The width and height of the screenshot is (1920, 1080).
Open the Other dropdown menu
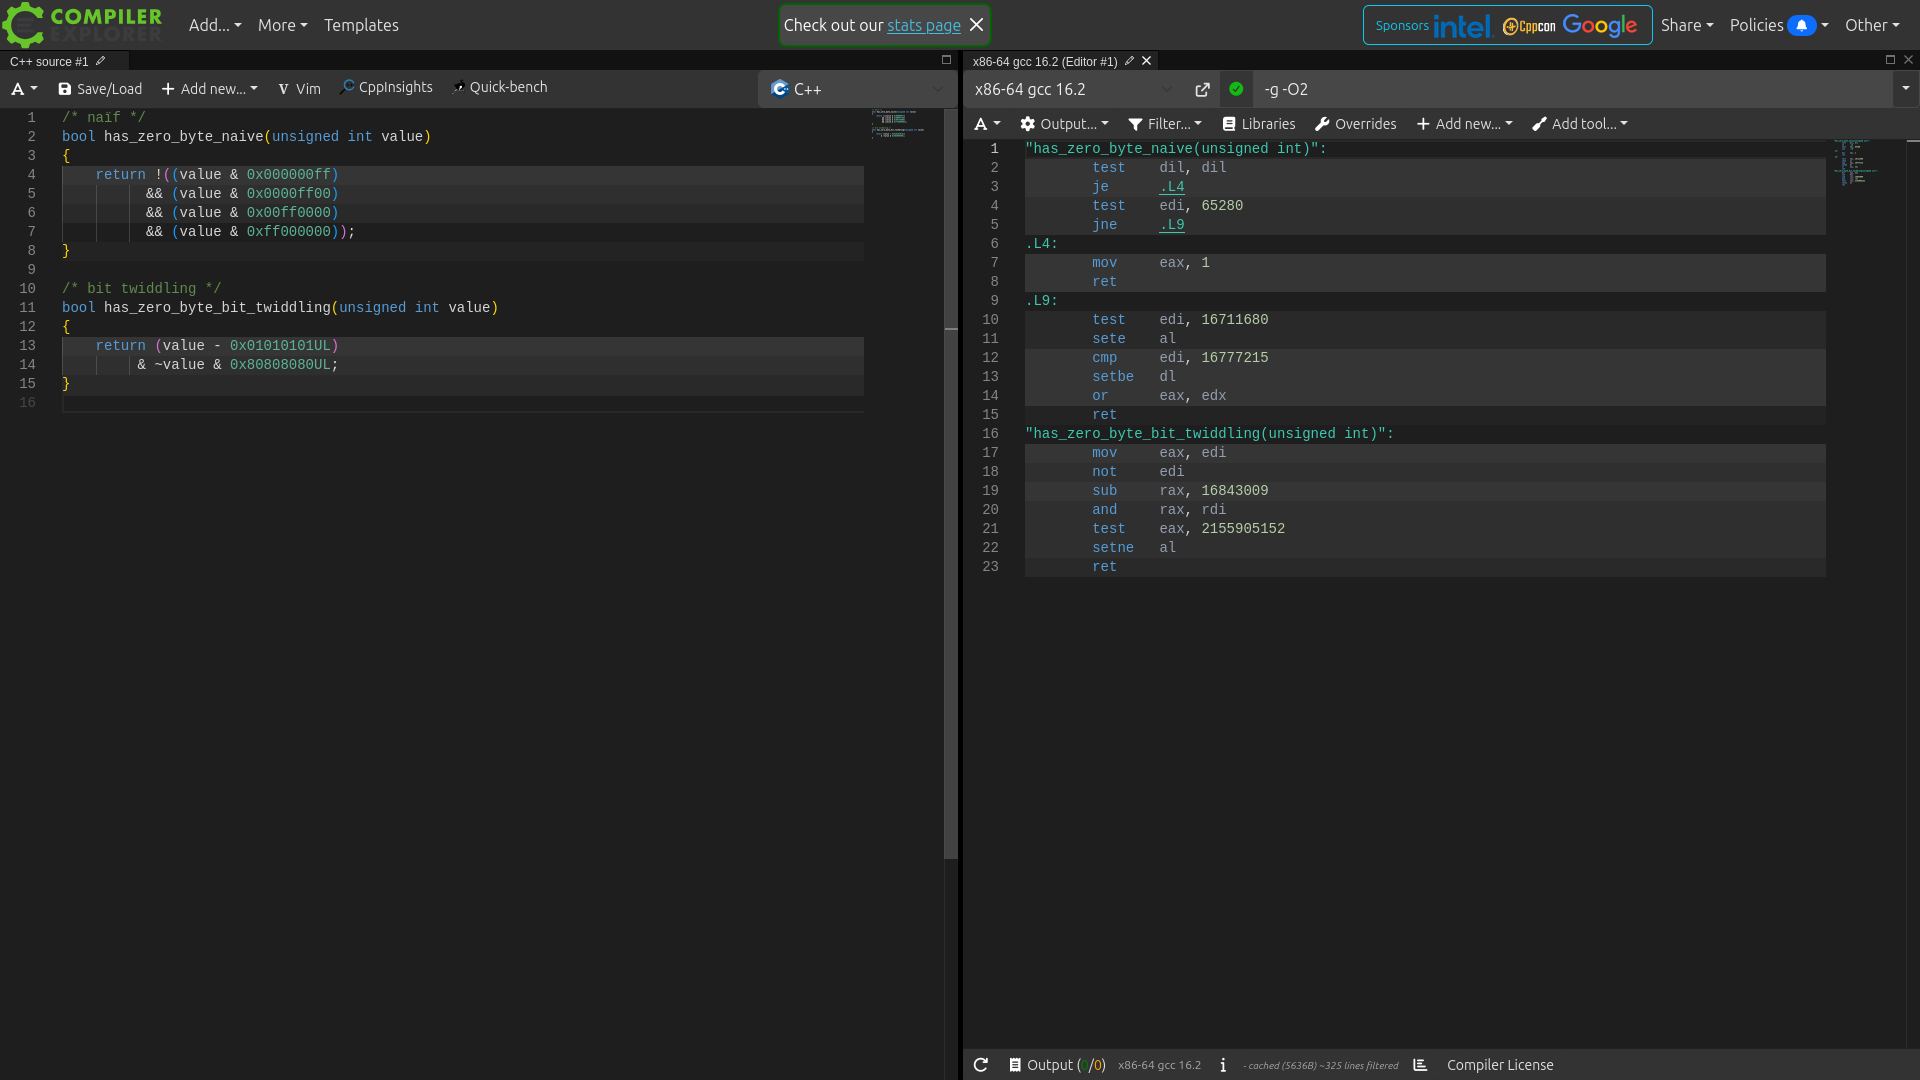click(1872, 25)
